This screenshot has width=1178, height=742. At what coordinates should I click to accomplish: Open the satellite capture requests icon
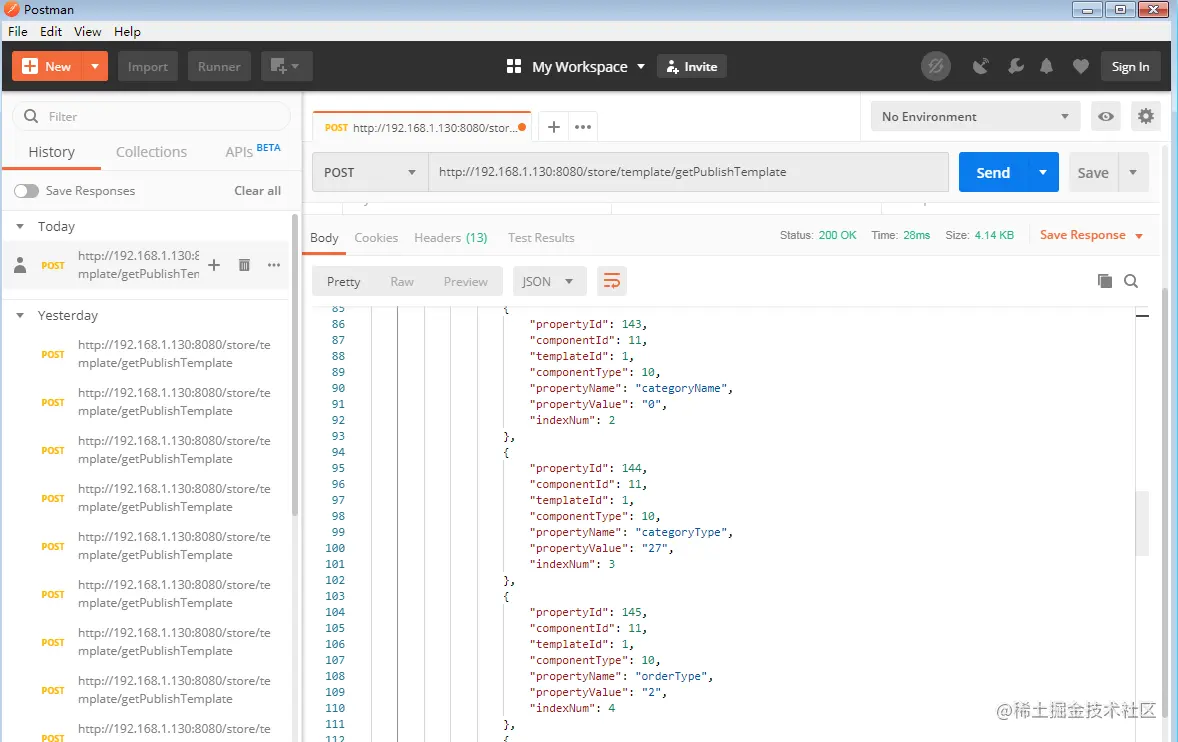click(x=980, y=67)
